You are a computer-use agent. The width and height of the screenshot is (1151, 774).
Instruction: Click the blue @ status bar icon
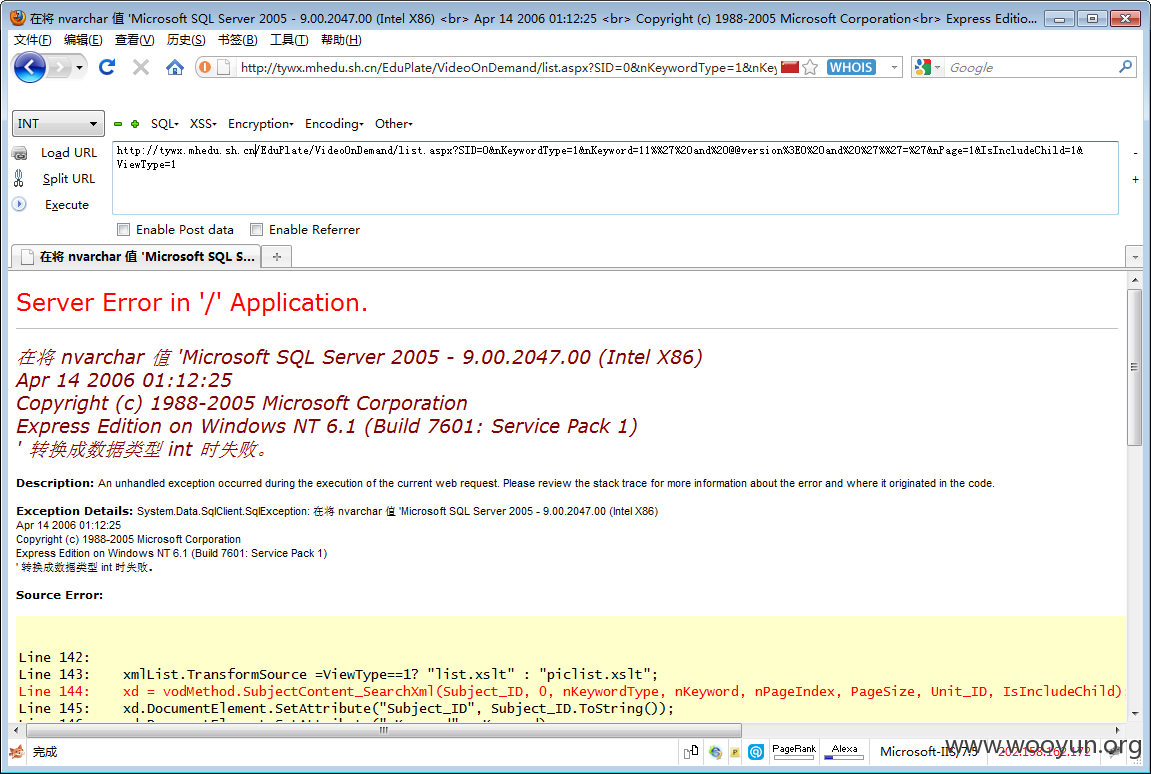click(x=756, y=752)
